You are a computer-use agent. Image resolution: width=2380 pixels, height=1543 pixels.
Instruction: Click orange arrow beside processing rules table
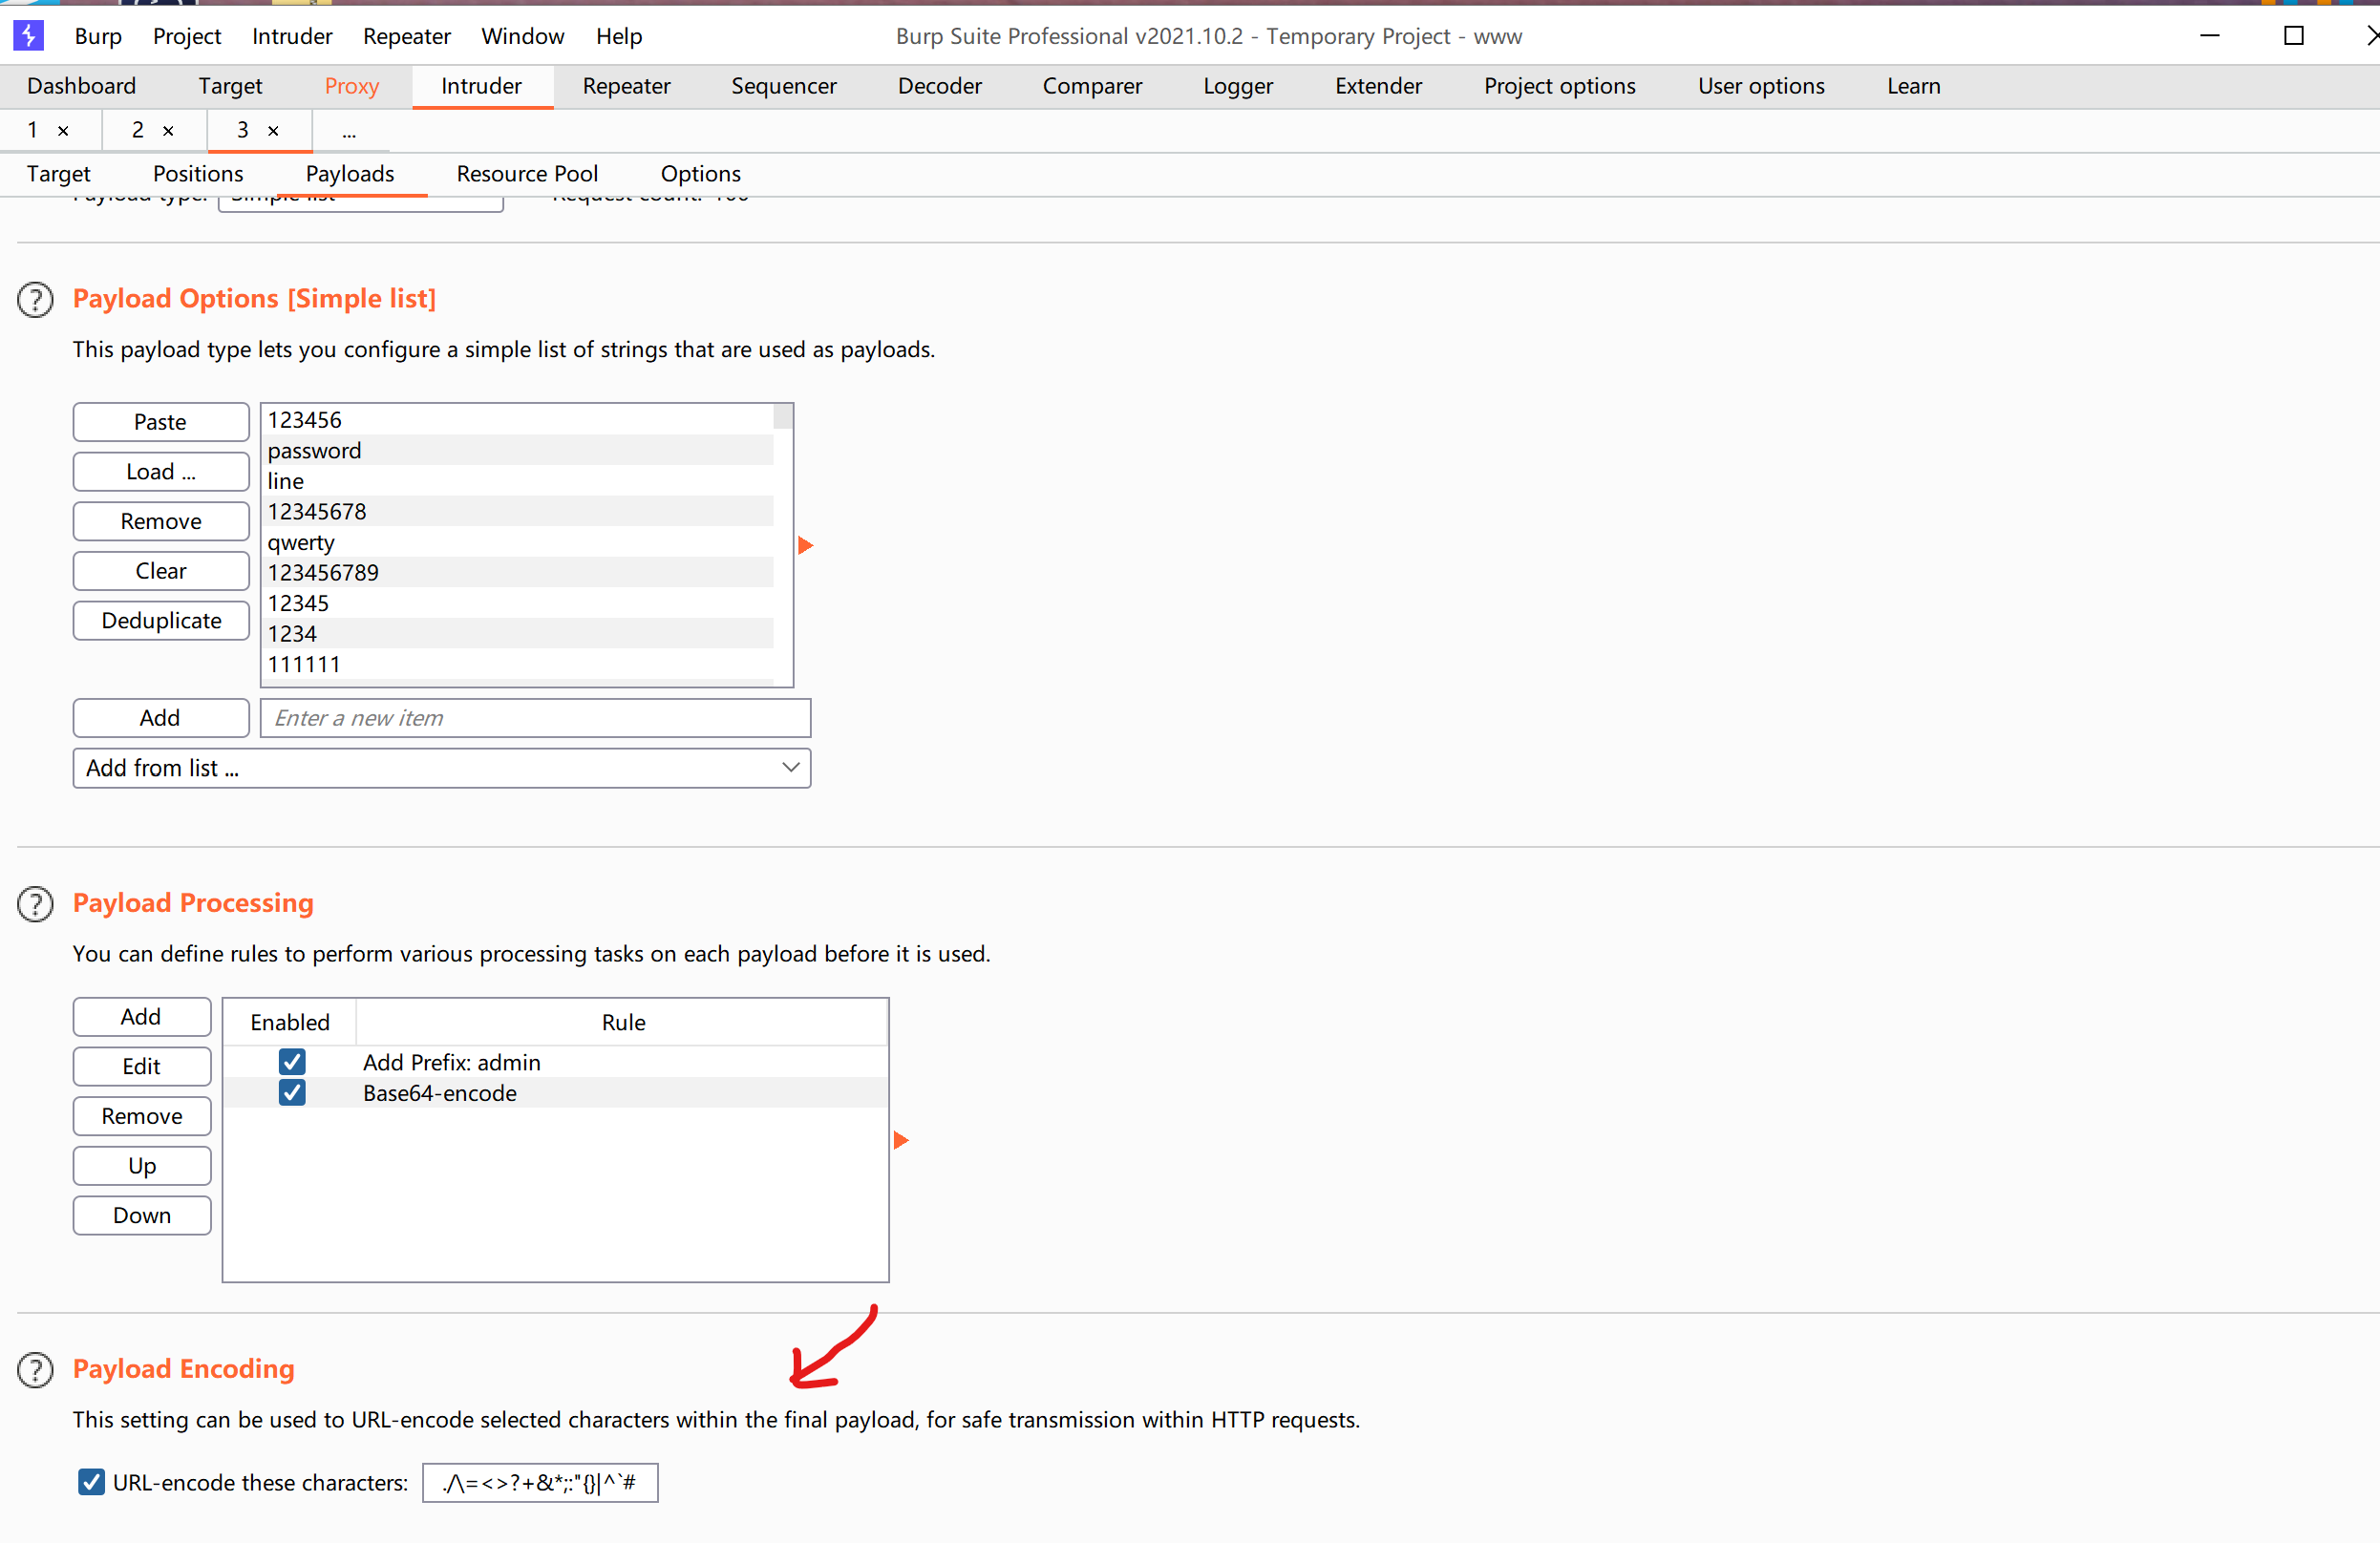(x=900, y=1140)
